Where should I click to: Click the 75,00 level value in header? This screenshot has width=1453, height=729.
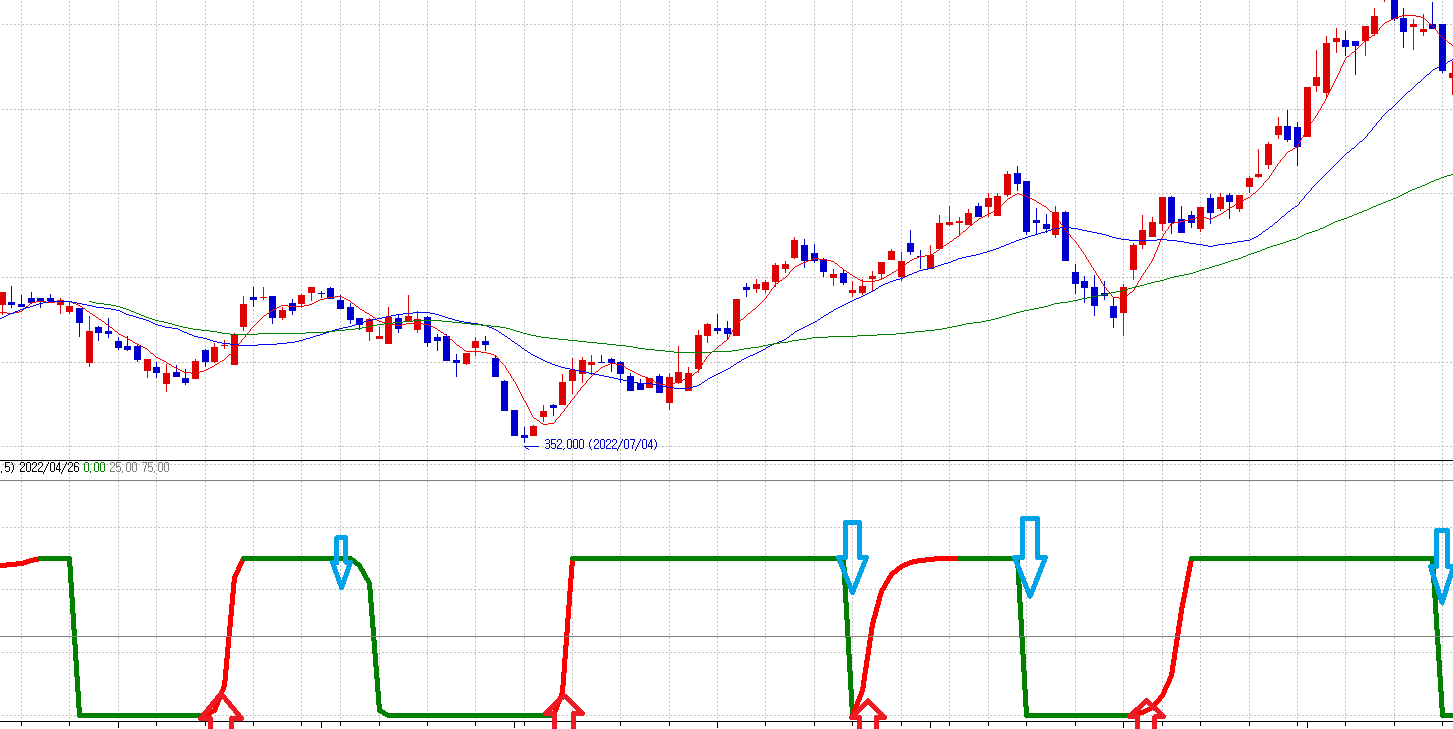click(155, 467)
